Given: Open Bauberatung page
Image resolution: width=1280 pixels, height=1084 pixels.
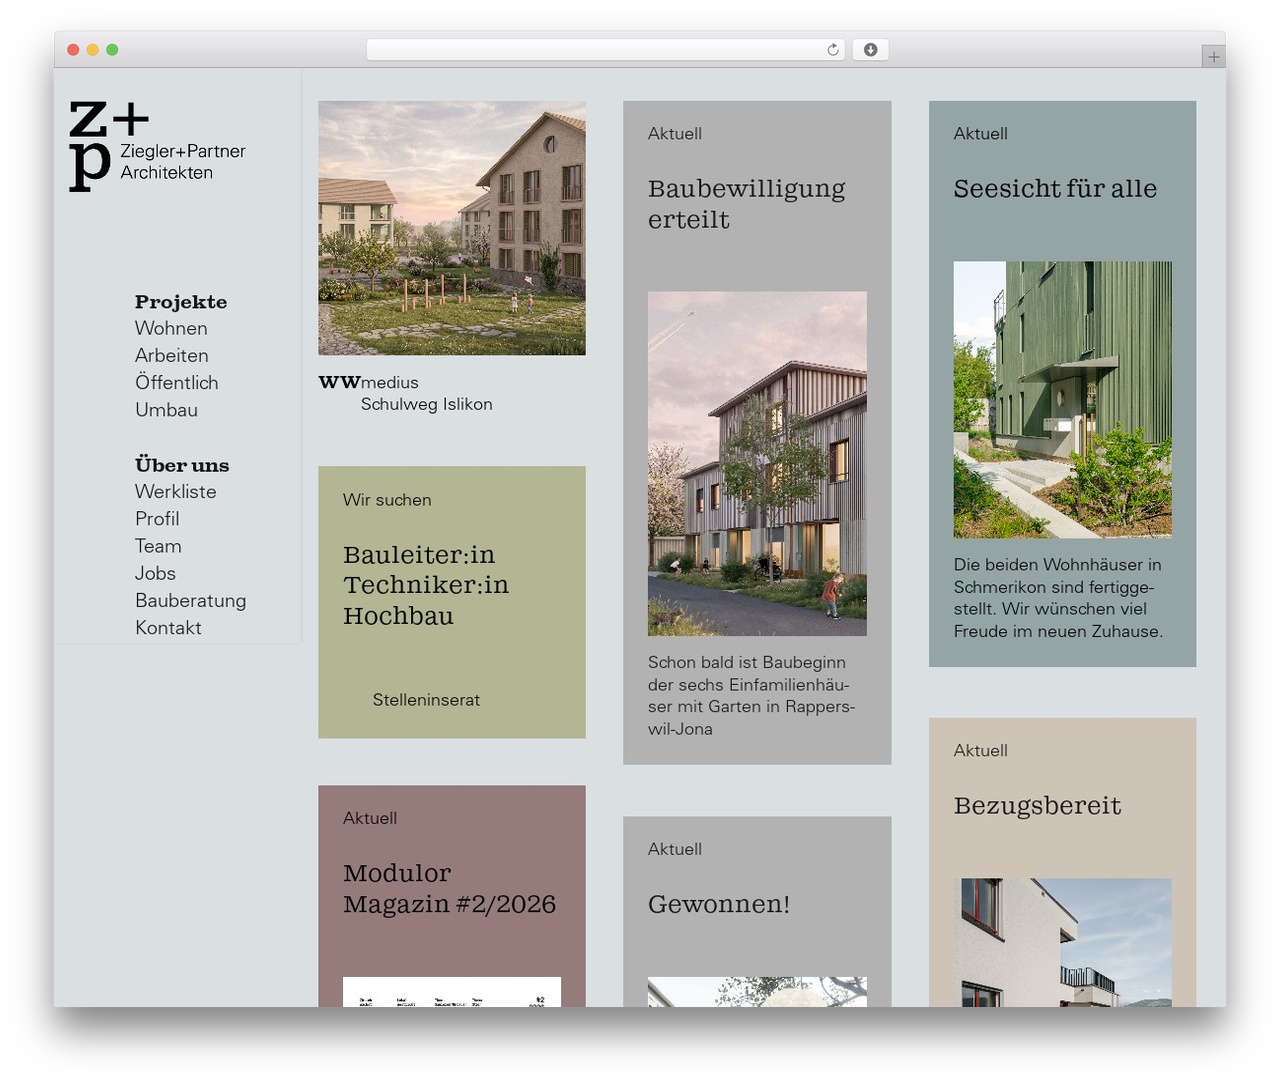Looking at the screenshot, I should (x=190, y=600).
